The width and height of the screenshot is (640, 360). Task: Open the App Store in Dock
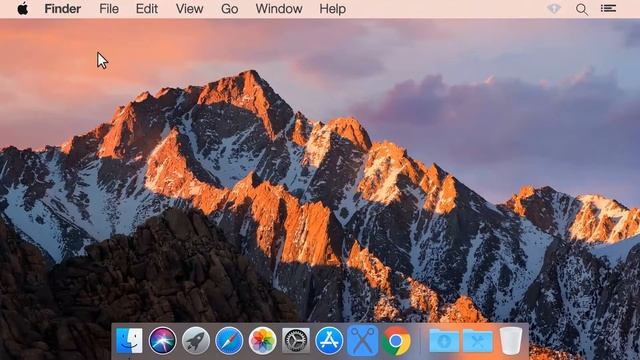click(x=329, y=340)
